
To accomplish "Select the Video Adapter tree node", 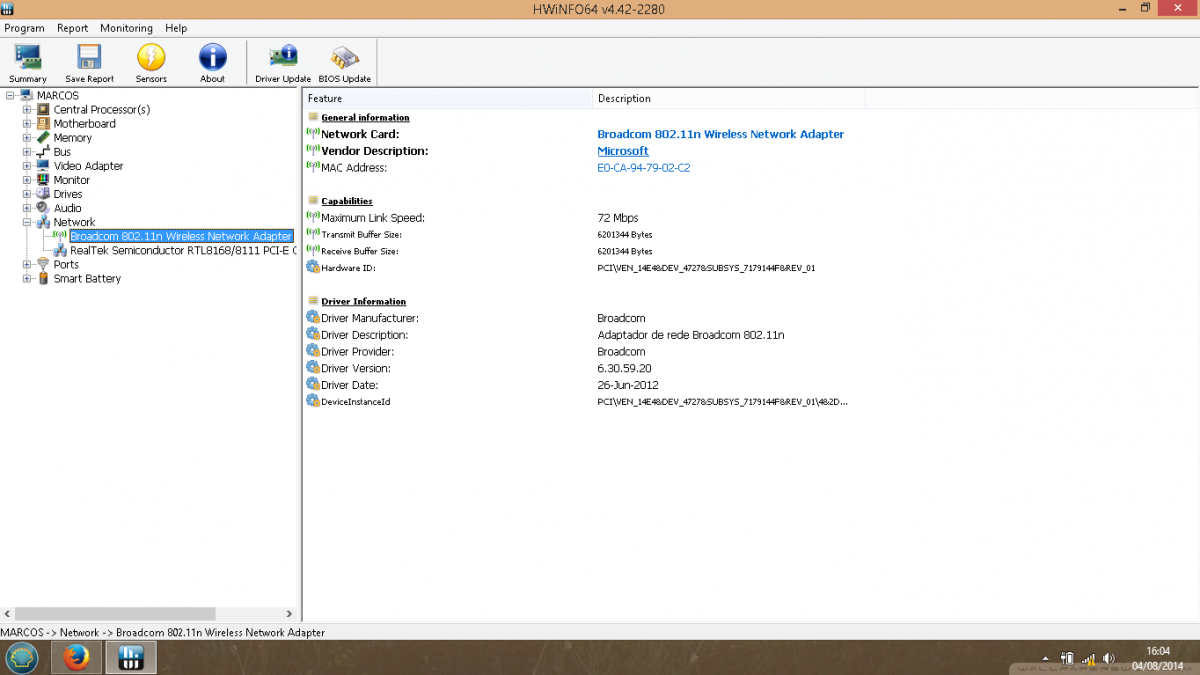I will tap(89, 166).
